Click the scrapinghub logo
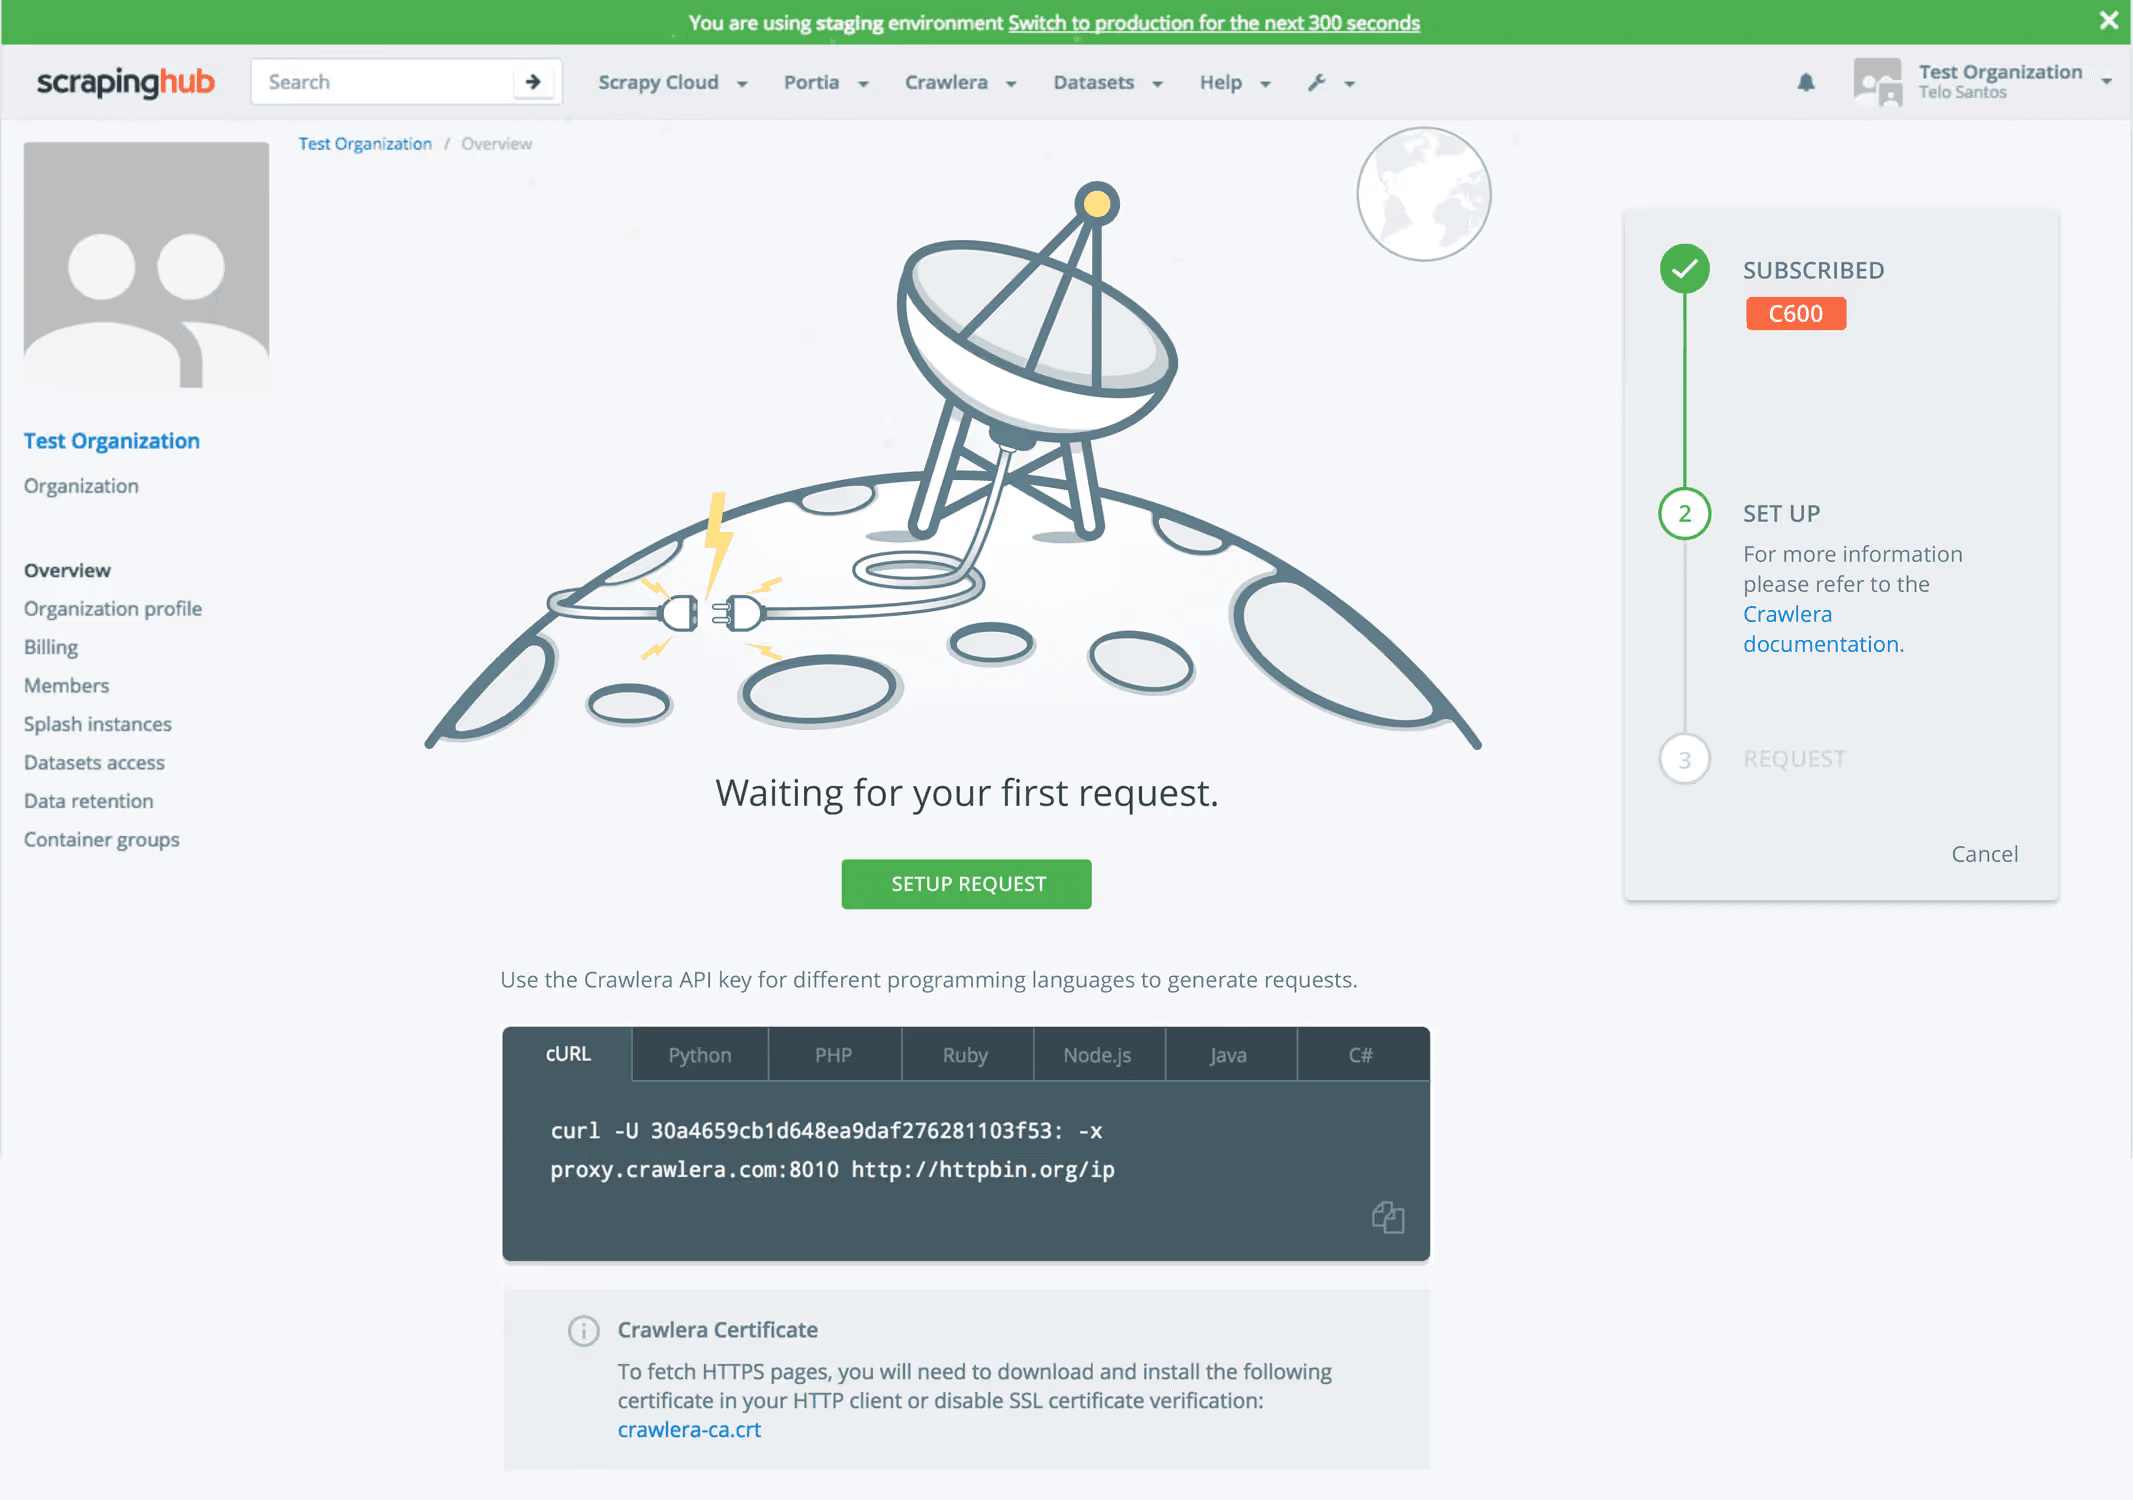Image resolution: width=2133 pixels, height=1500 pixels. 126,82
